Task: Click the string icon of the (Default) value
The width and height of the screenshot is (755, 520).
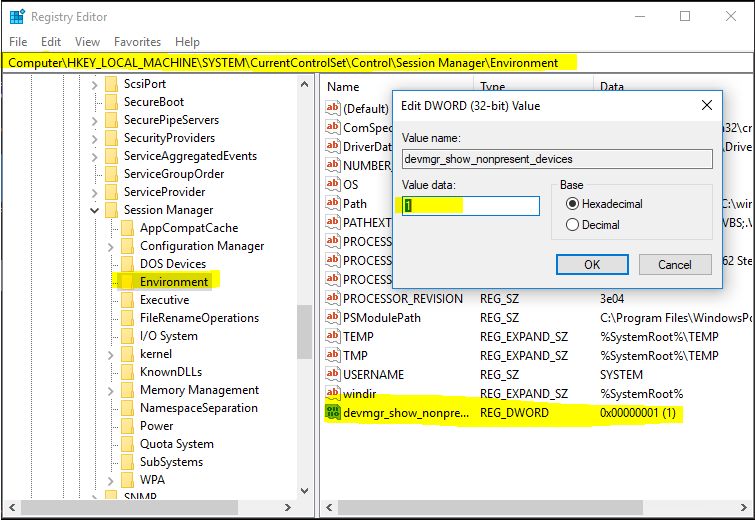Action: (333, 107)
